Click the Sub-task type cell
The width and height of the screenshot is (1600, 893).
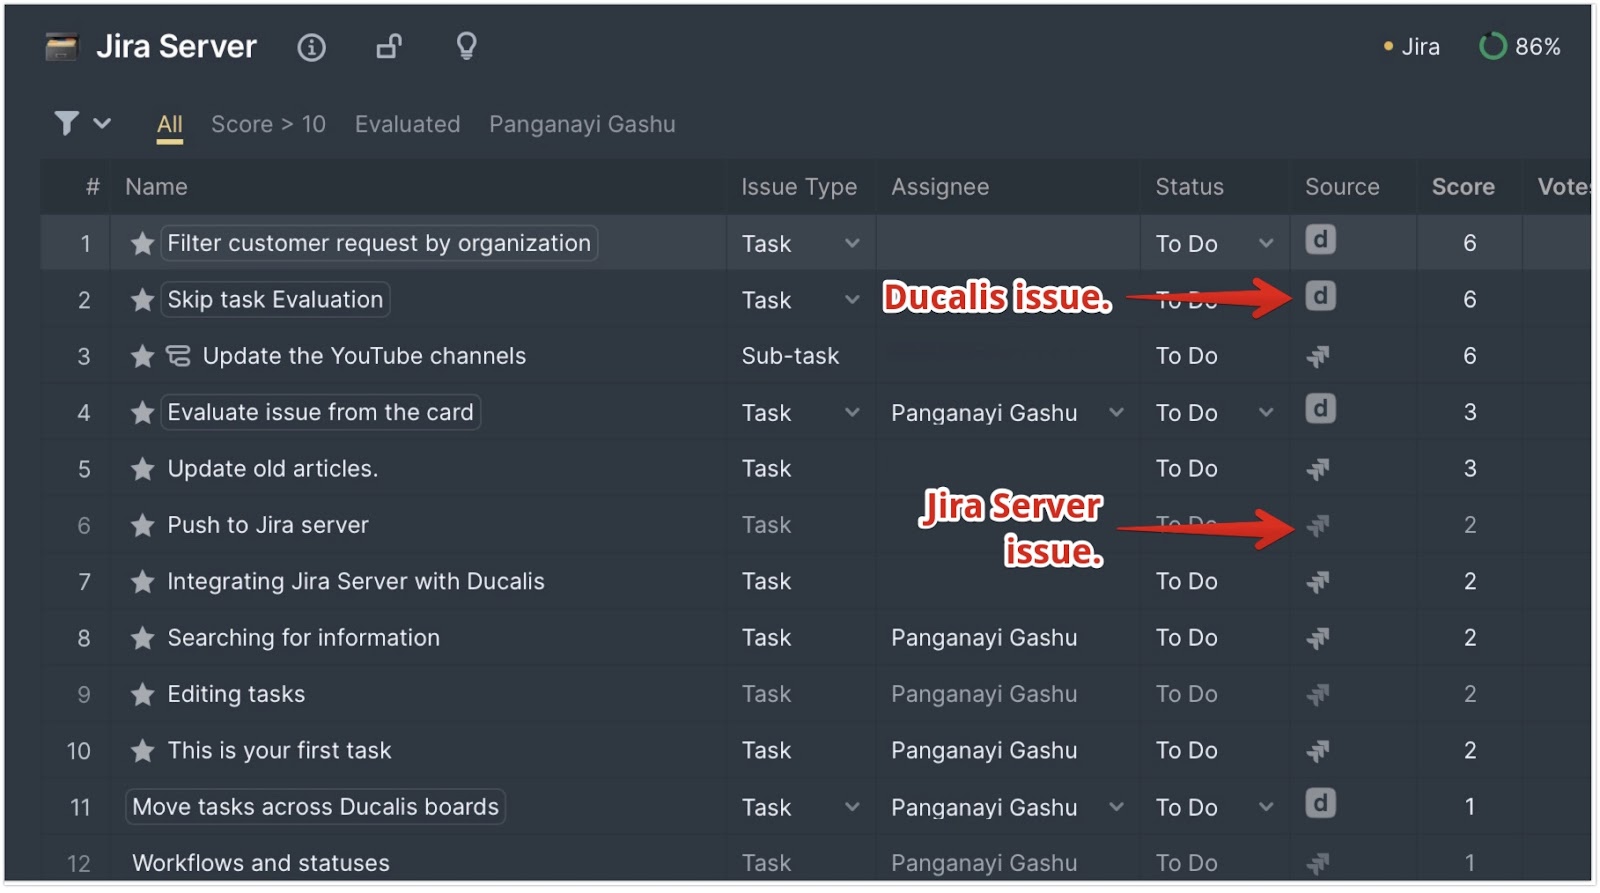pos(790,356)
